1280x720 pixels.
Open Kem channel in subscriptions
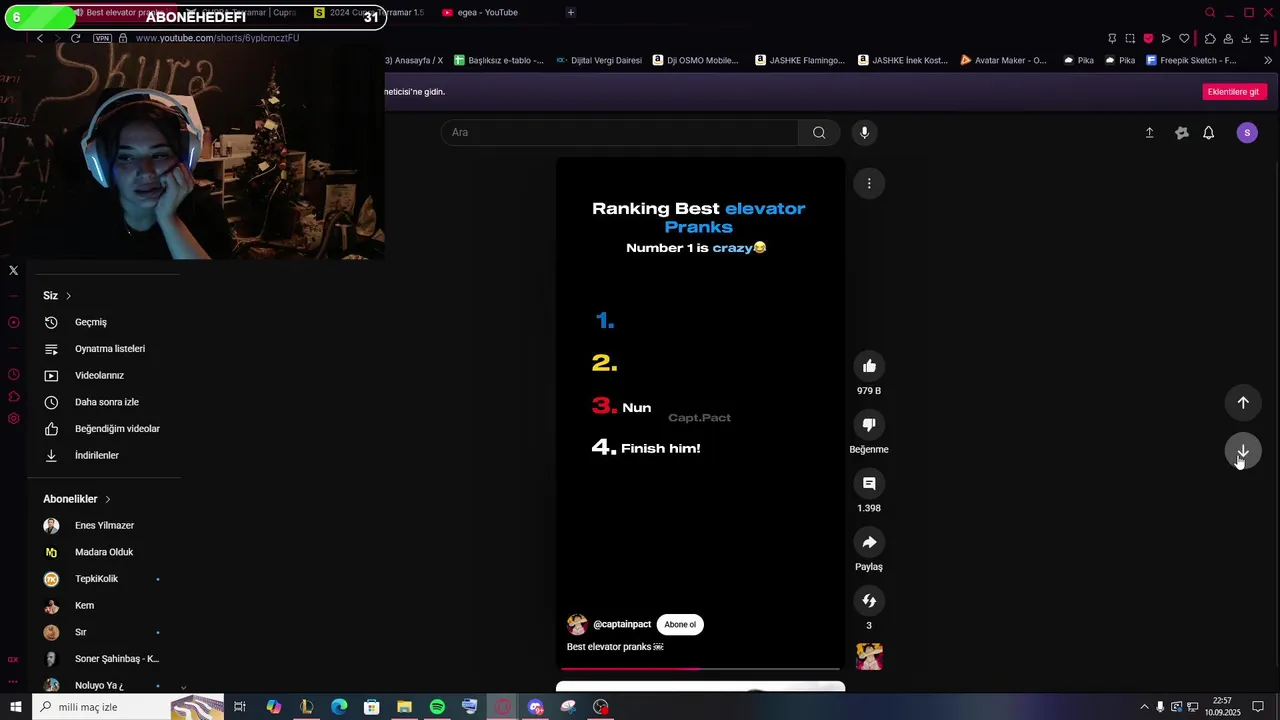[104, 606]
